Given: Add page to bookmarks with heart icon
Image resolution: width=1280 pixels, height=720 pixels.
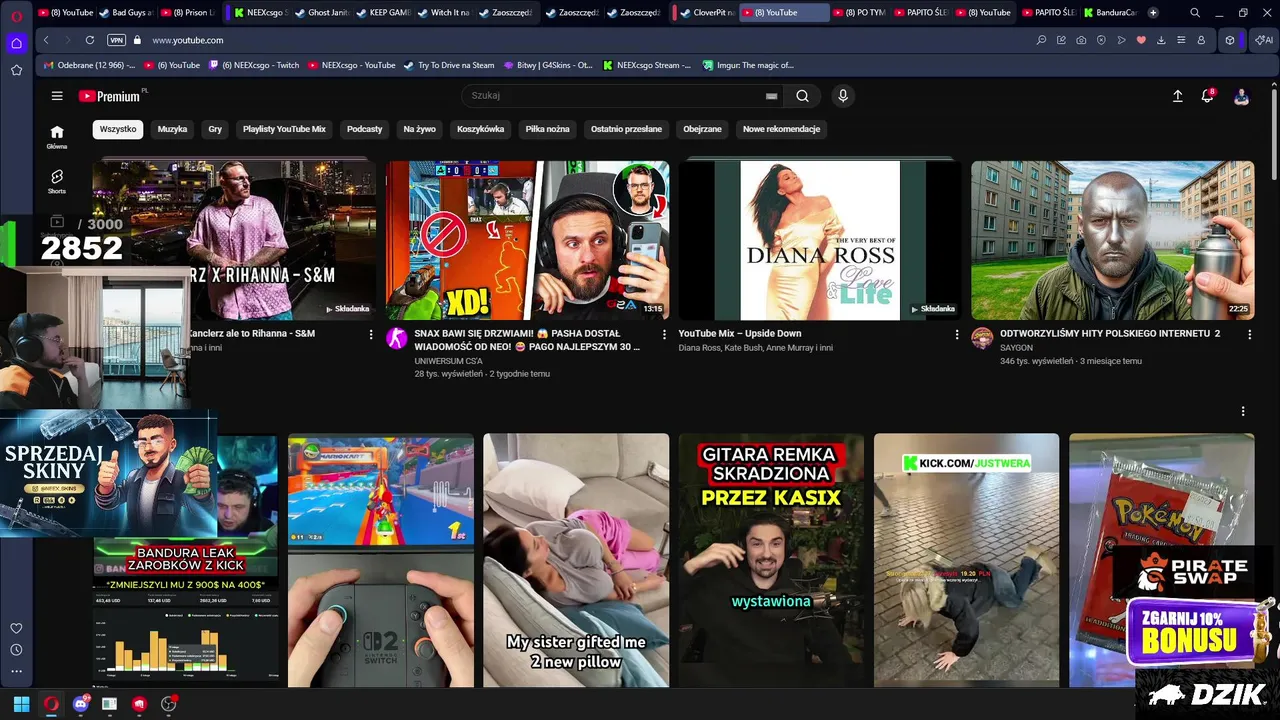Looking at the screenshot, I should pyautogui.click(x=1141, y=40).
